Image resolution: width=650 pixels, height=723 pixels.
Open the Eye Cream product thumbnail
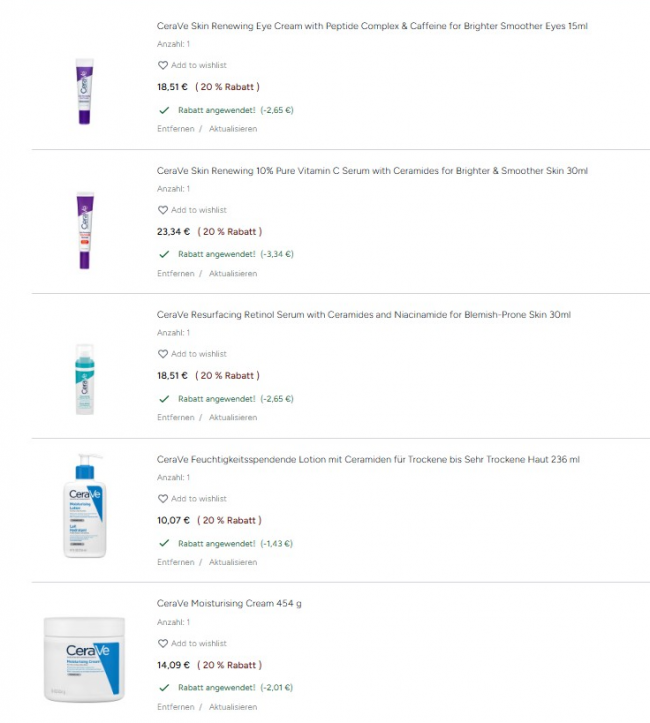(84, 91)
